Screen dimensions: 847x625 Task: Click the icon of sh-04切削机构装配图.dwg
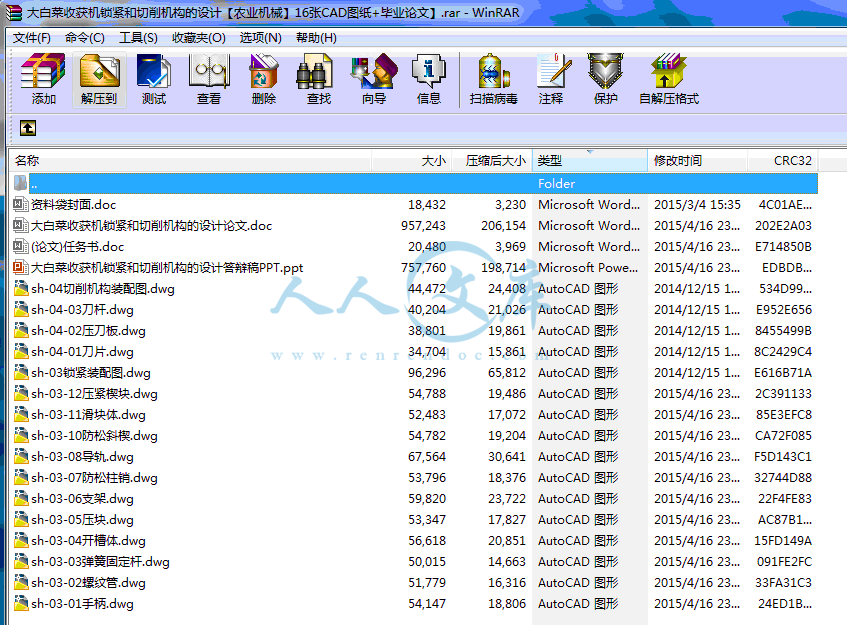coord(21,288)
